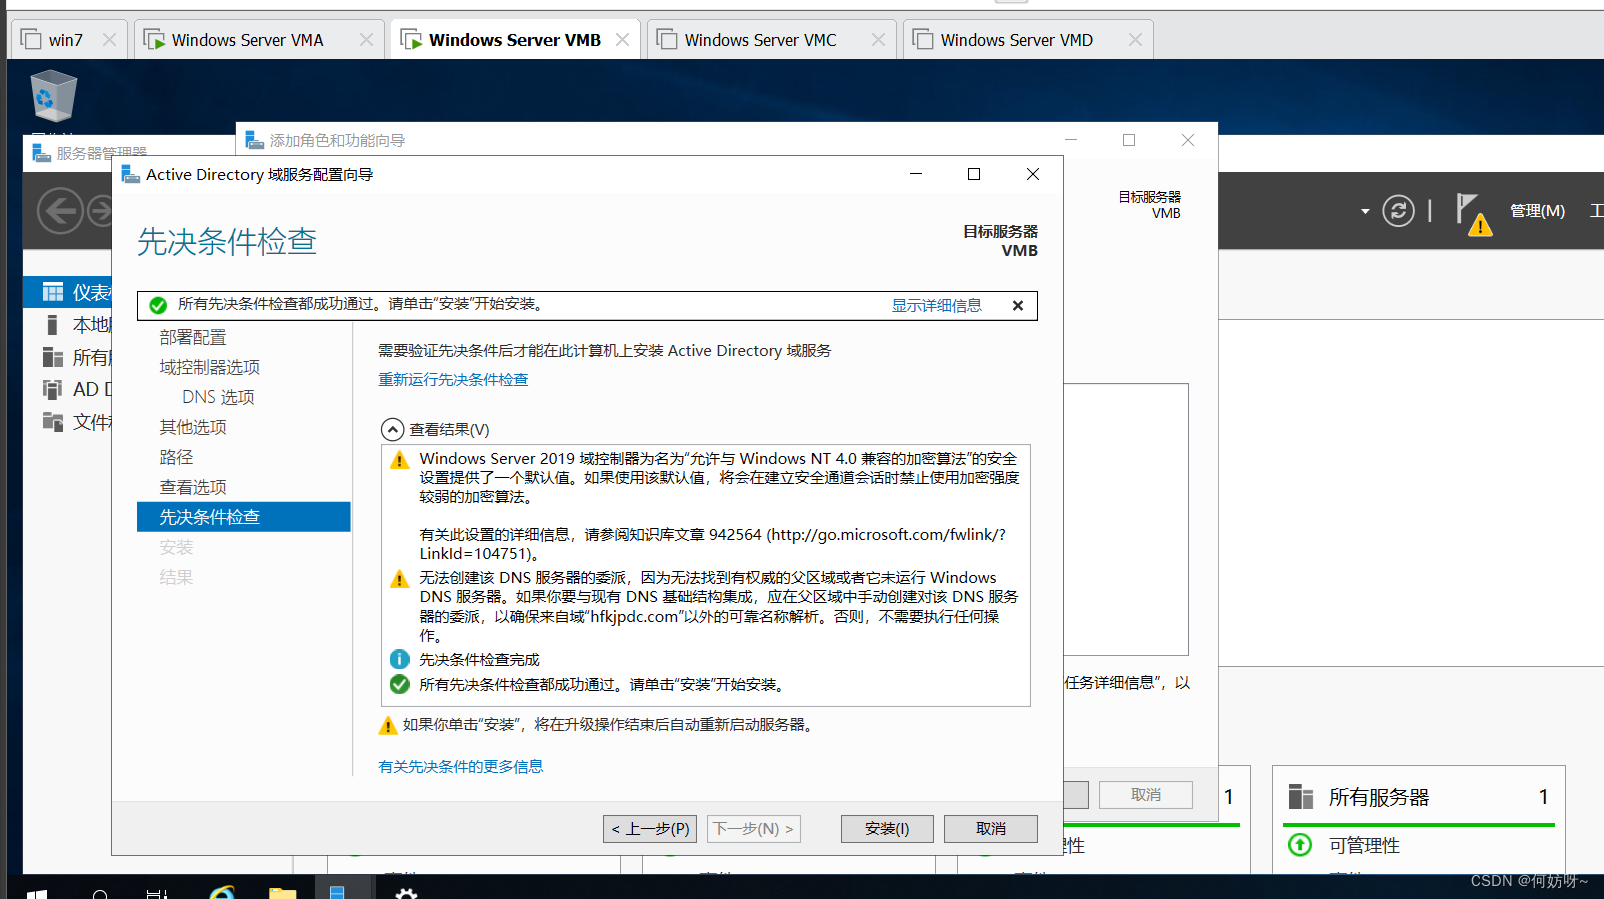Open the notifications flag with warning
This screenshot has width=1604, height=899.
click(x=1472, y=213)
